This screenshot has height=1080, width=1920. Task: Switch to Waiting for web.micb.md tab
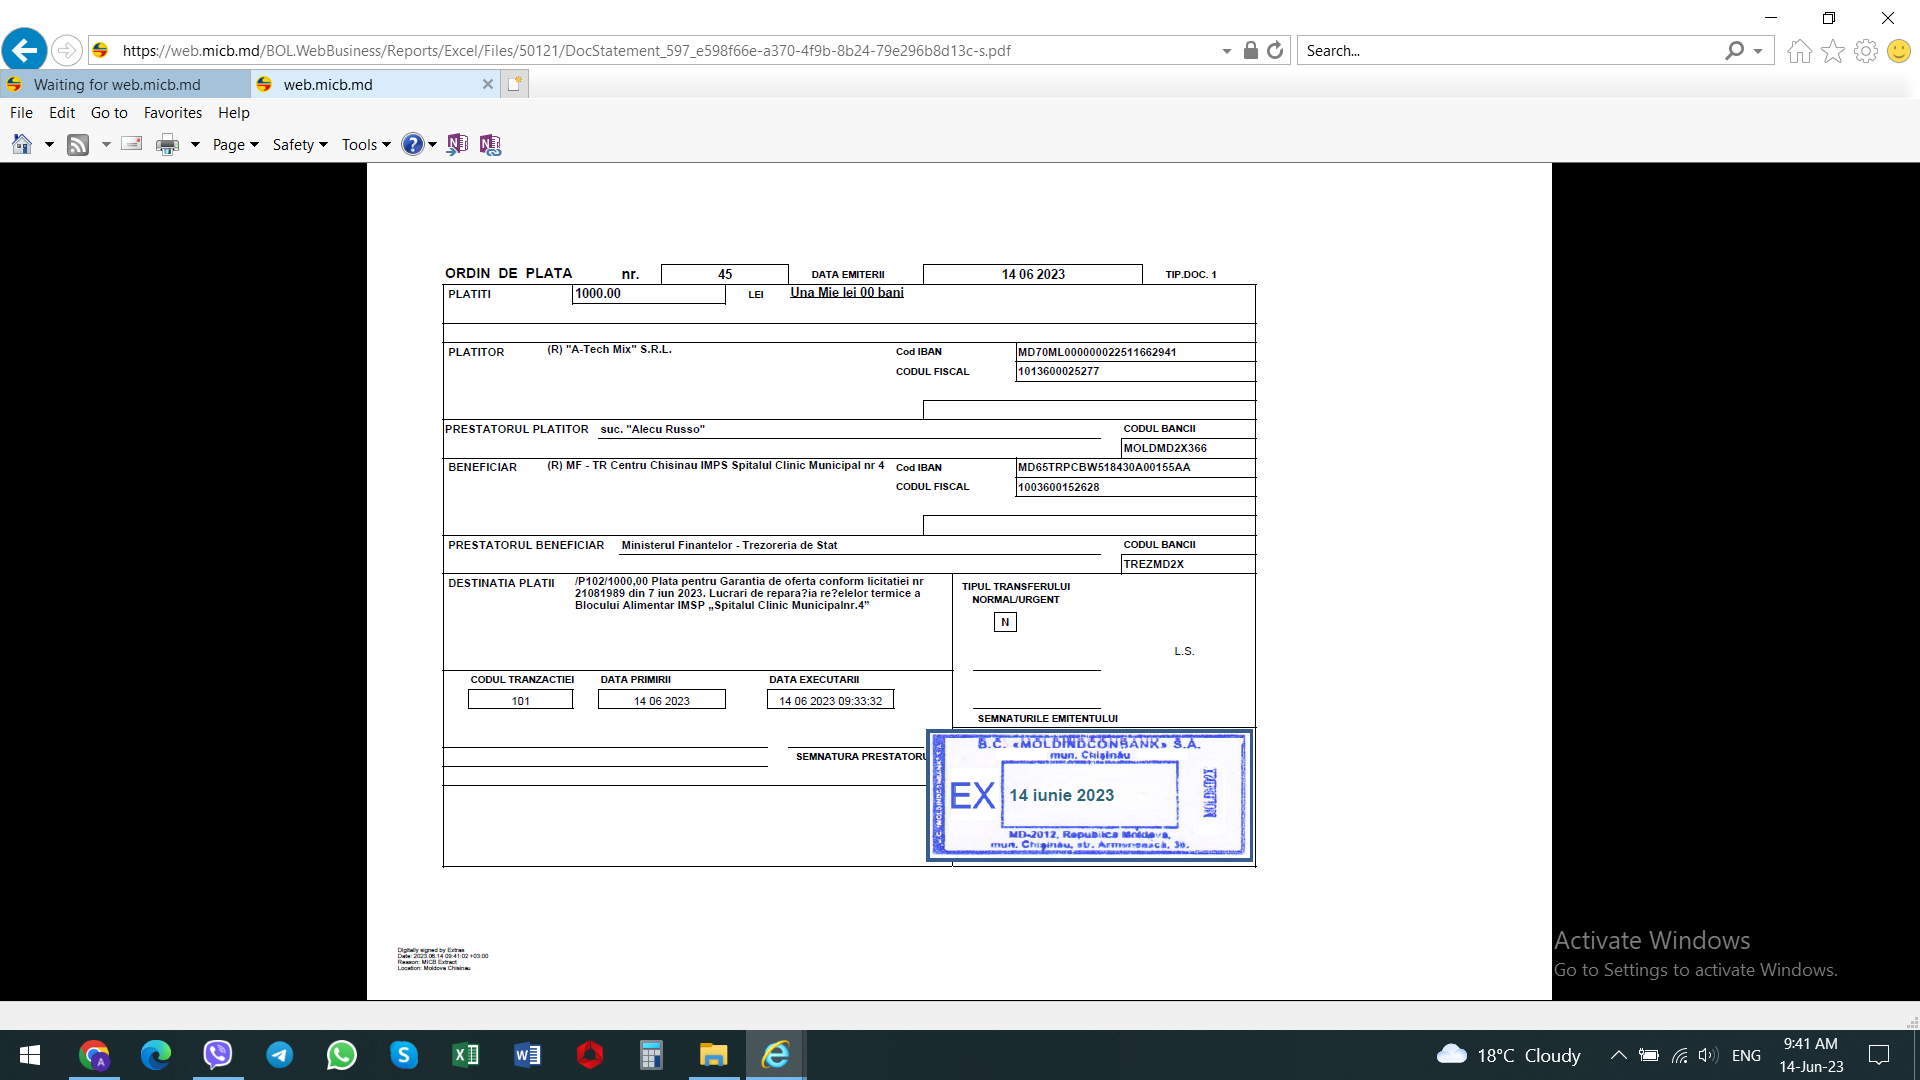tap(117, 84)
